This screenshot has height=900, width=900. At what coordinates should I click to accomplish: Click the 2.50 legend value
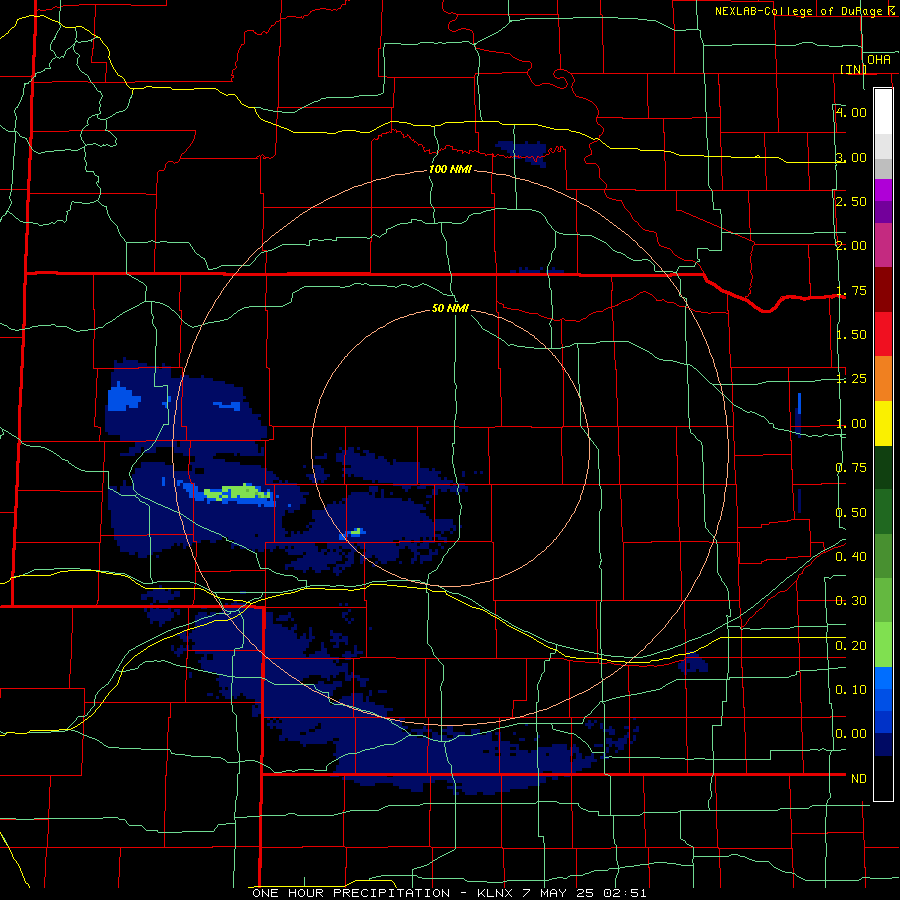tap(851, 201)
